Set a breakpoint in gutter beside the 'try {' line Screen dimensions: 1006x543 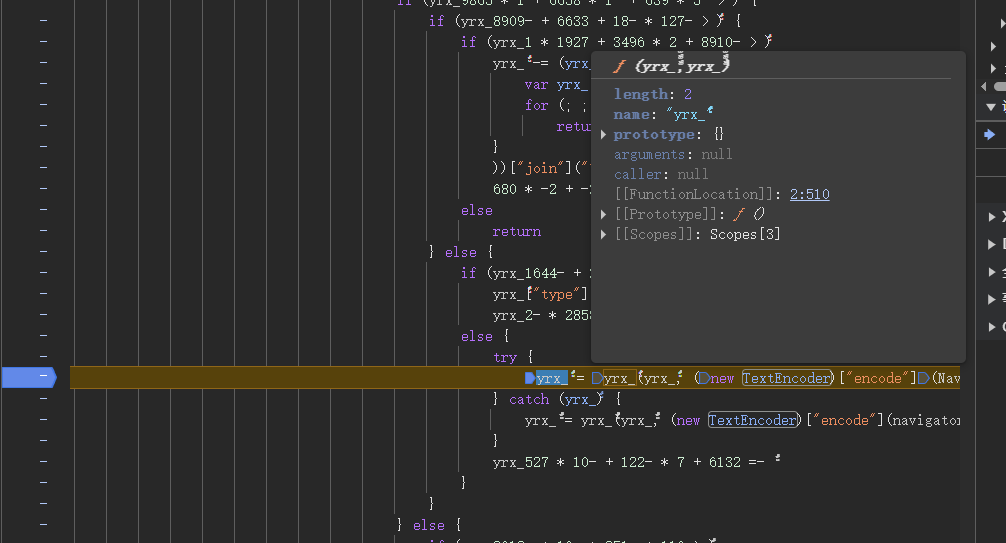pyautogui.click(x=43, y=356)
